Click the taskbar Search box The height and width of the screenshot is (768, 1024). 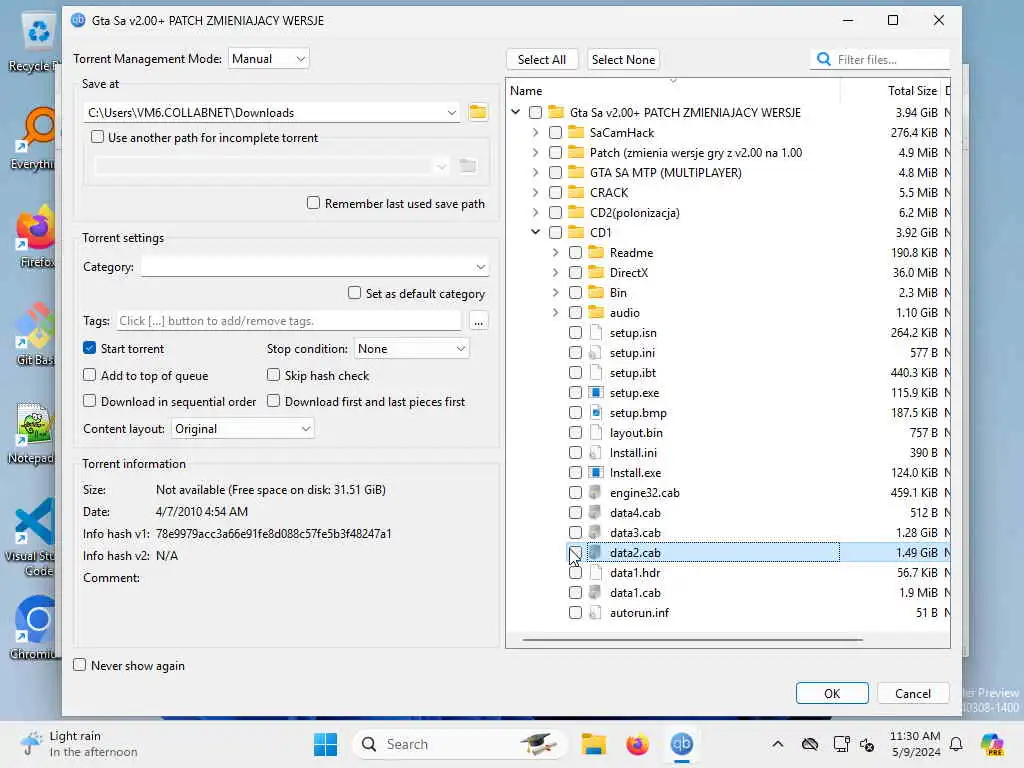pos(459,744)
